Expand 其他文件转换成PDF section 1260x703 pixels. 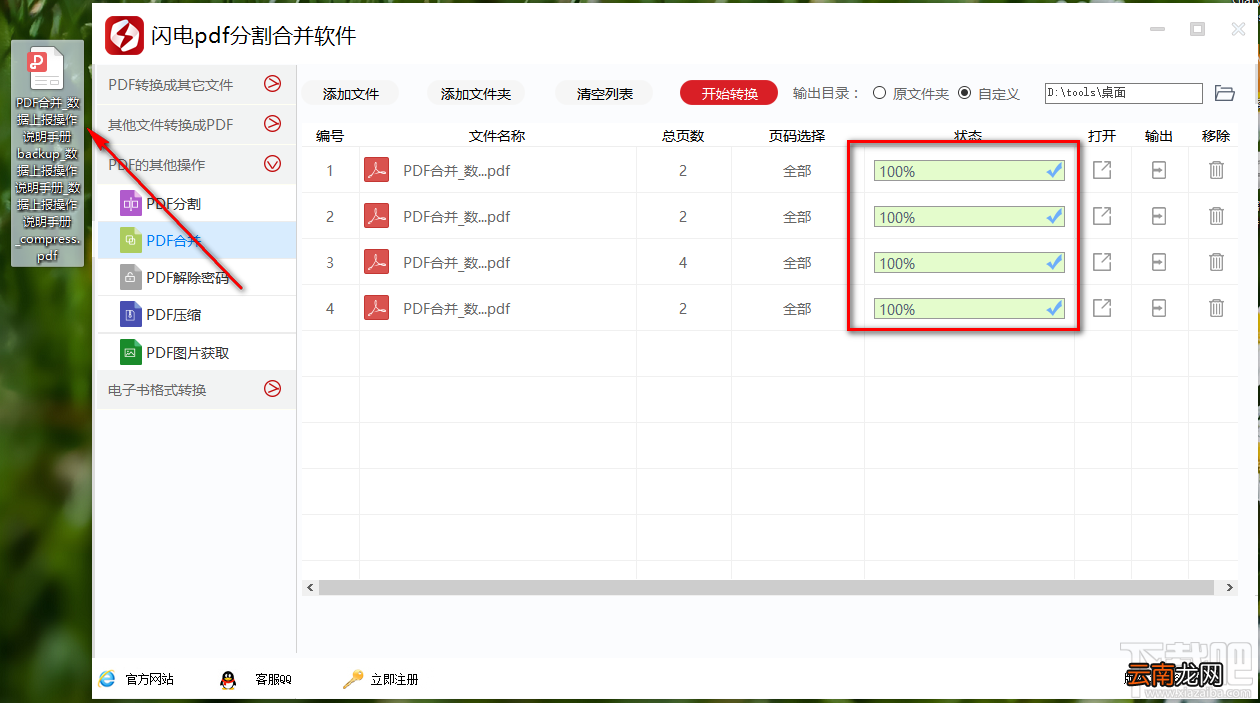click(x=195, y=124)
